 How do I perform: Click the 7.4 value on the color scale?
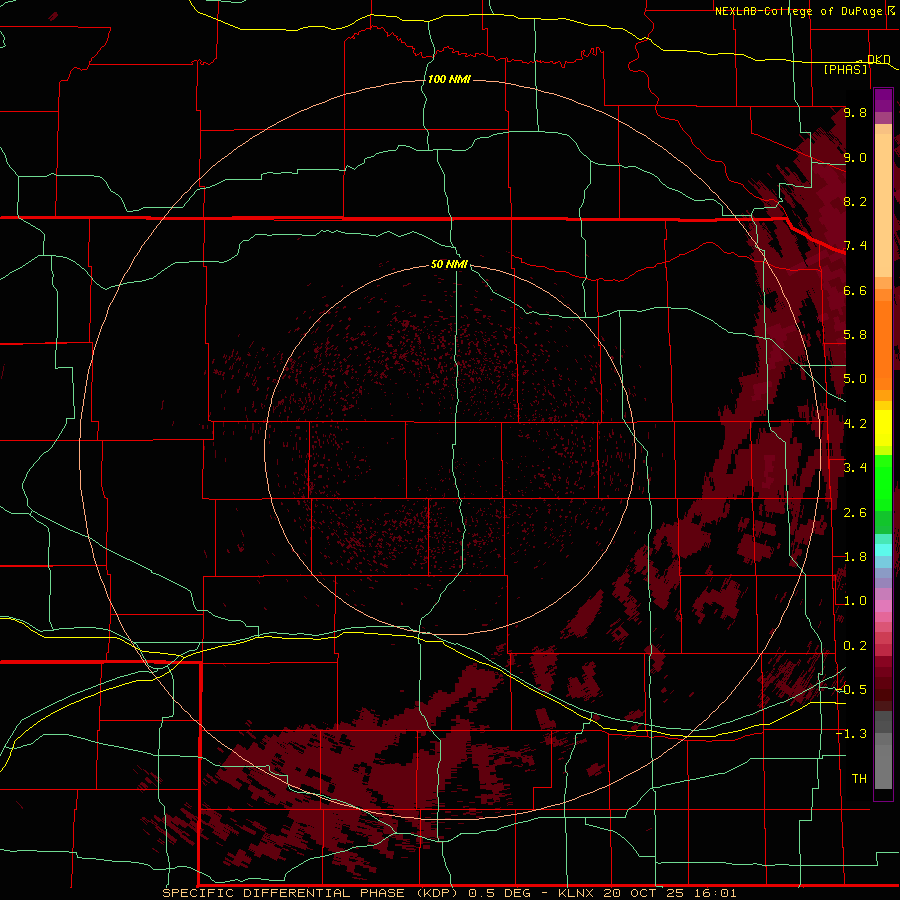pyautogui.click(x=855, y=246)
